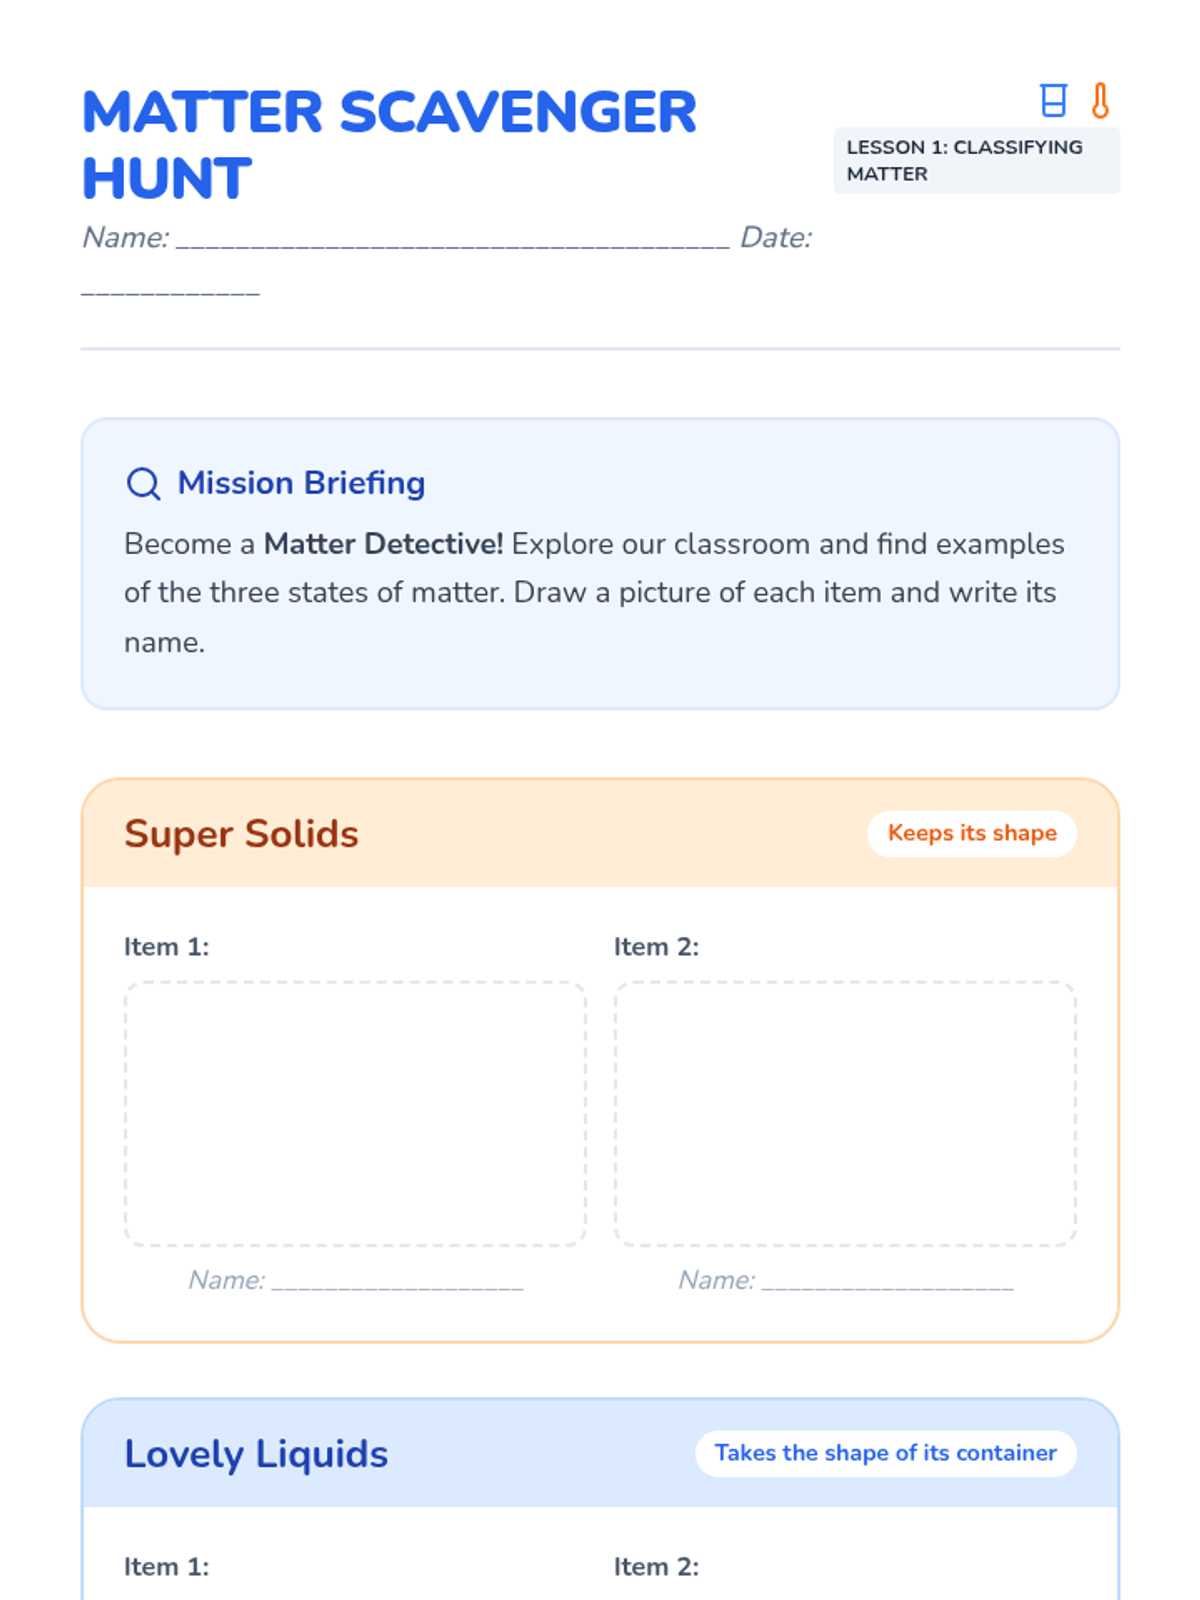Click the magnifying glass beside Mission Briefing

click(x=143, y=484)
